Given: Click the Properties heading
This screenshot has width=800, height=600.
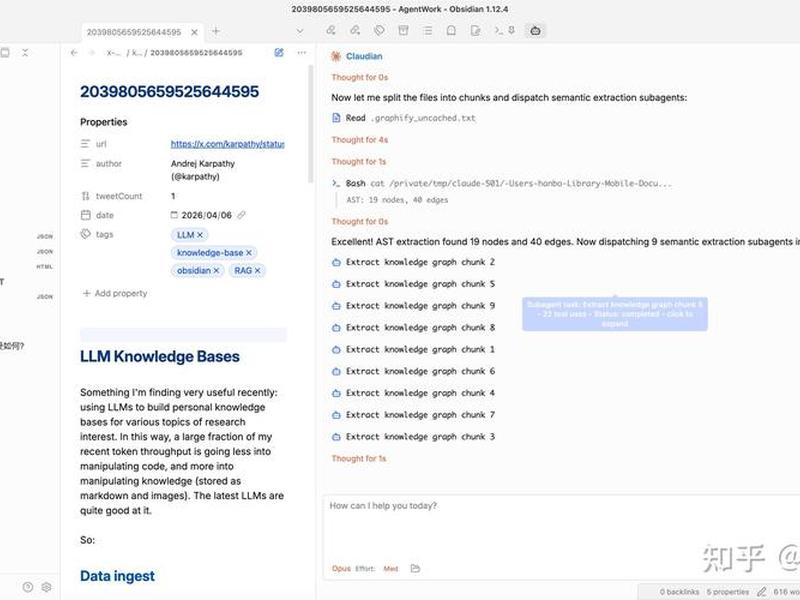Looking at the screenshot, I should click(x=104, y=122).
